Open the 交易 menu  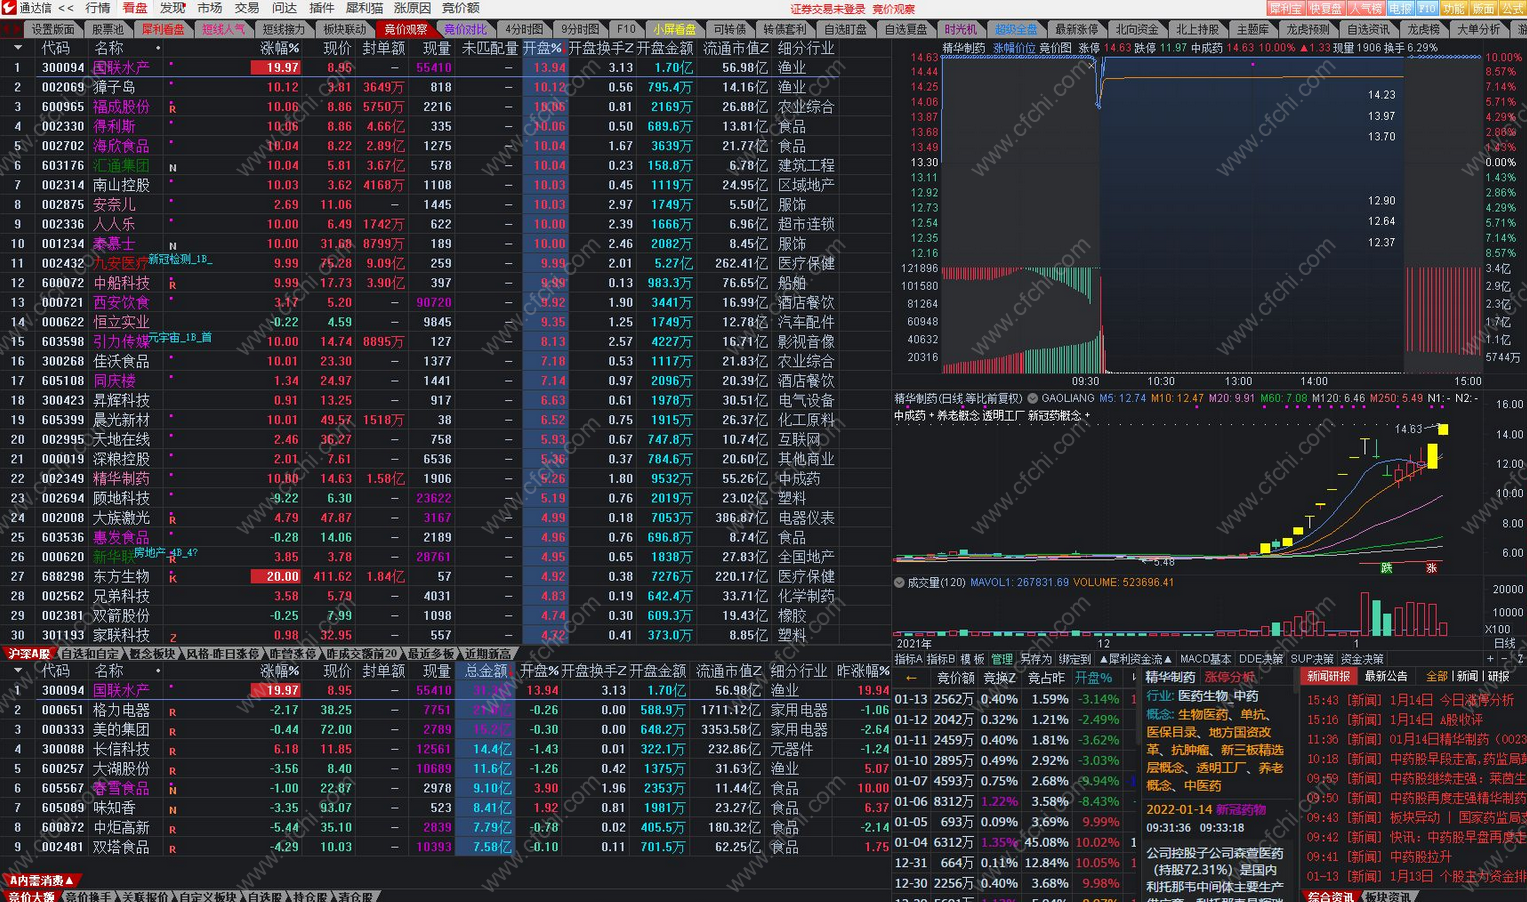247,8
